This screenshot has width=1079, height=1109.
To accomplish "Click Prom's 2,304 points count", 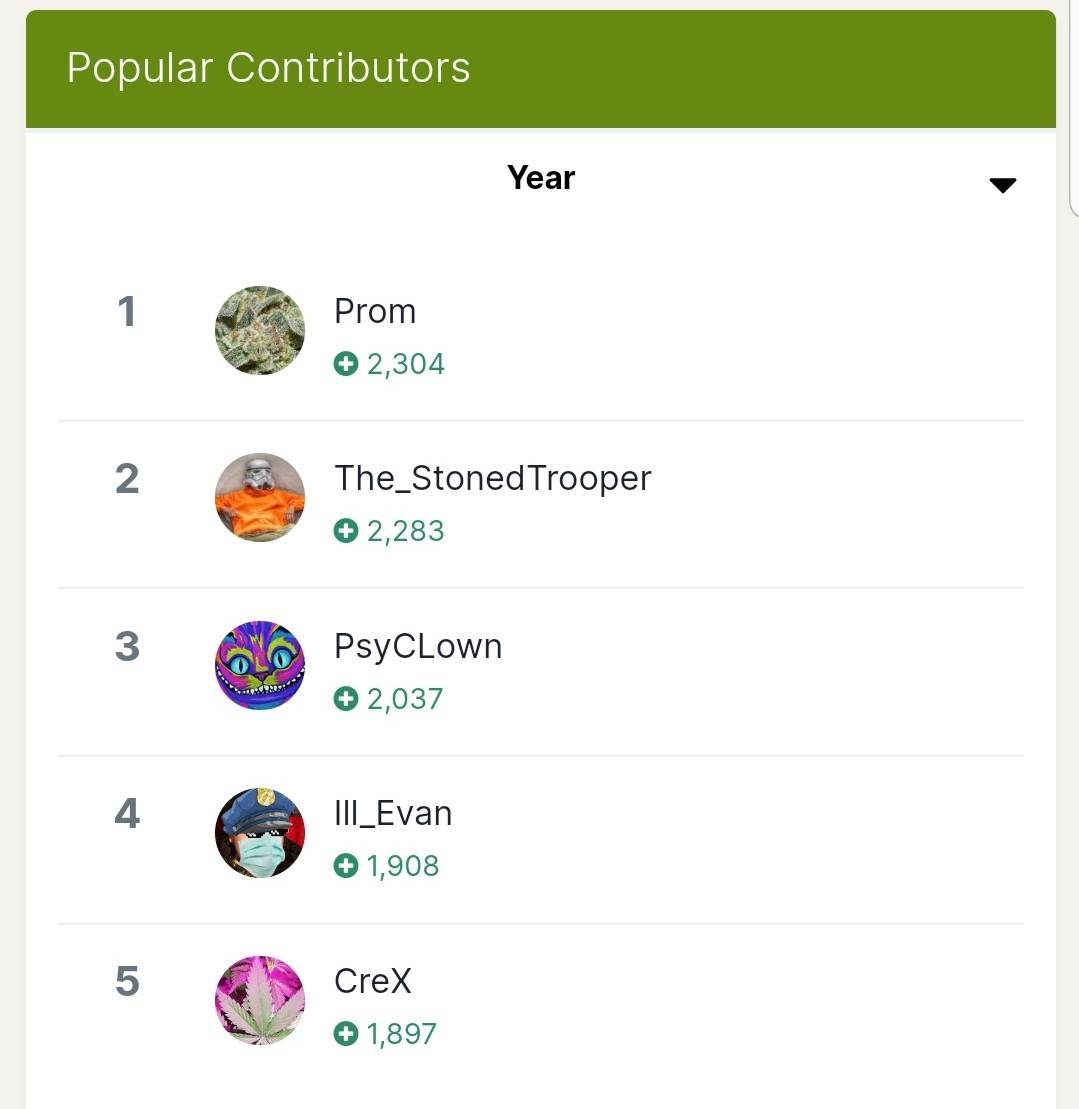I will (406, 364).
